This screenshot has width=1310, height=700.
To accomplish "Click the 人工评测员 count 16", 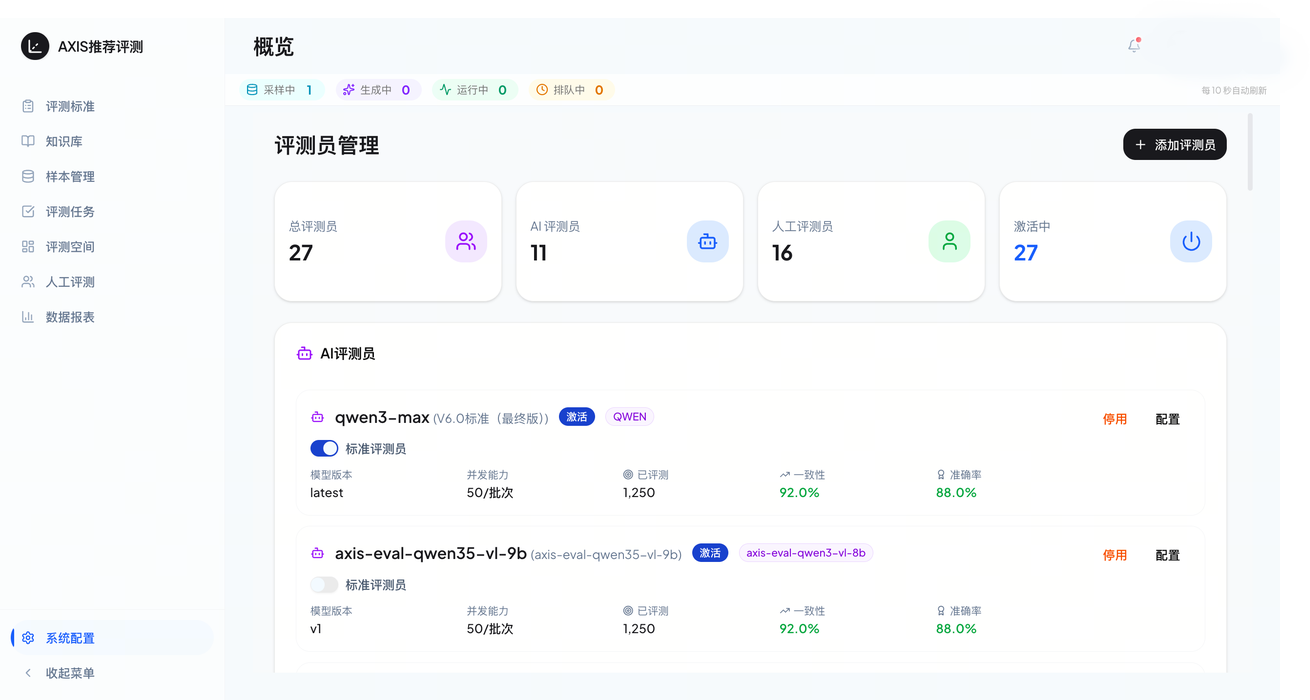I will [x=782, y=253].
